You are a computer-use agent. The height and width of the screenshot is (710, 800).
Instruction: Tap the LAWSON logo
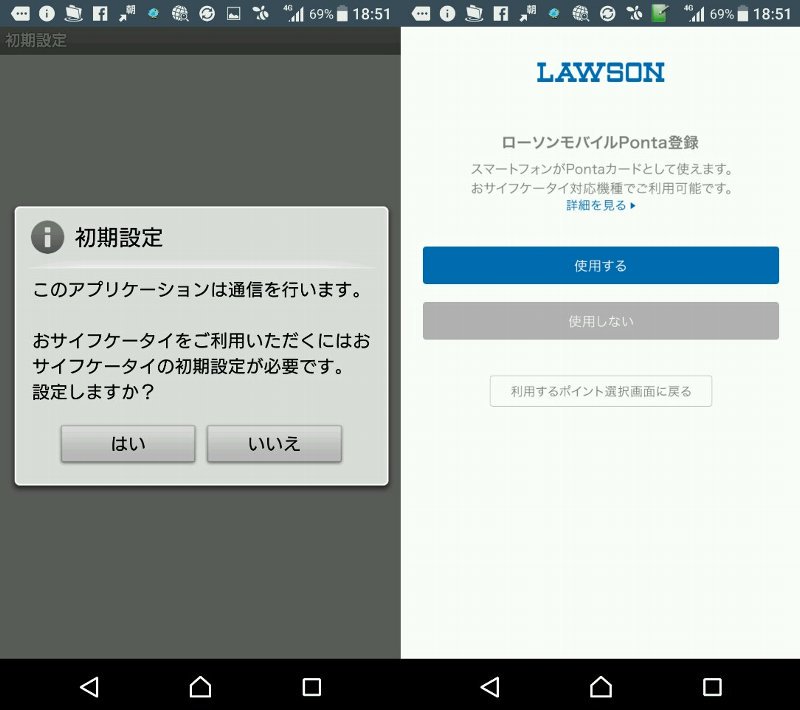(x=601, y=72)
